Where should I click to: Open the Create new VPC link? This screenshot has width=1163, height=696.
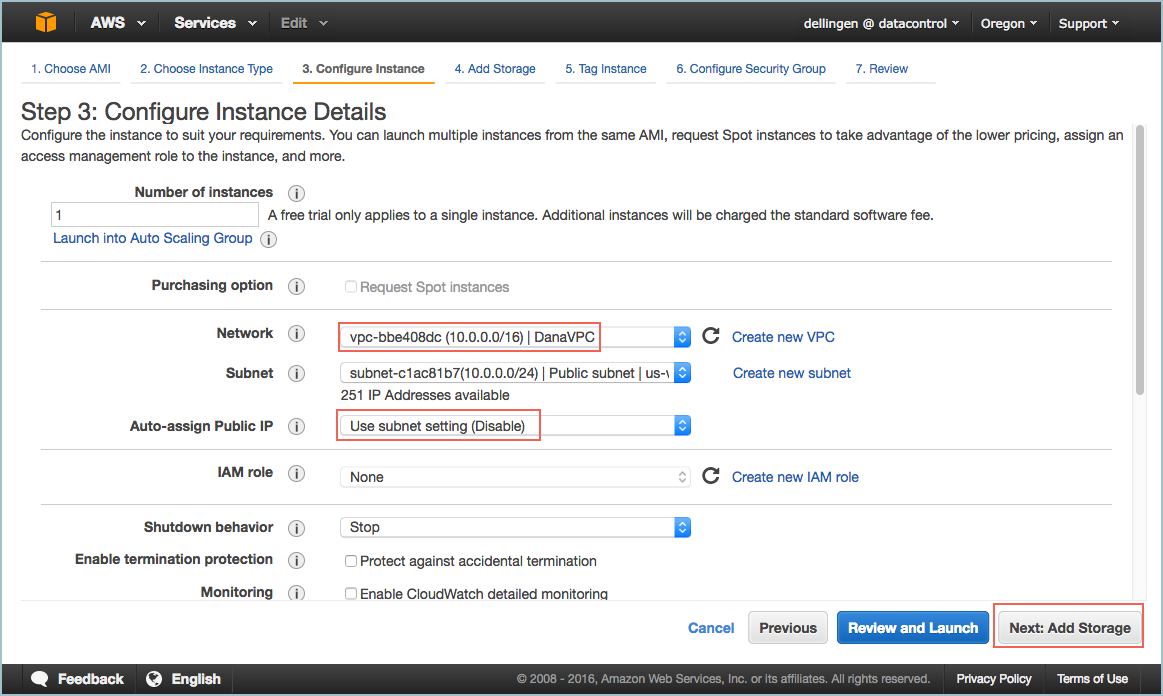pyautogui.click(x=783, y=337)
